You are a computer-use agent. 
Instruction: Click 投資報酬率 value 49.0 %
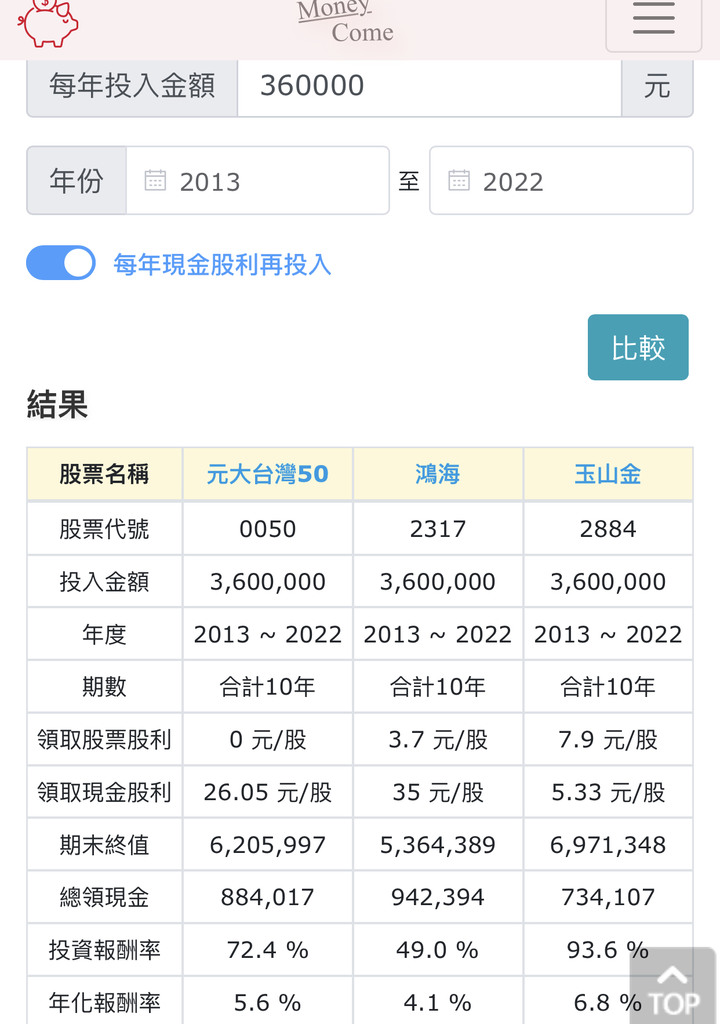(x=438, y=950)
